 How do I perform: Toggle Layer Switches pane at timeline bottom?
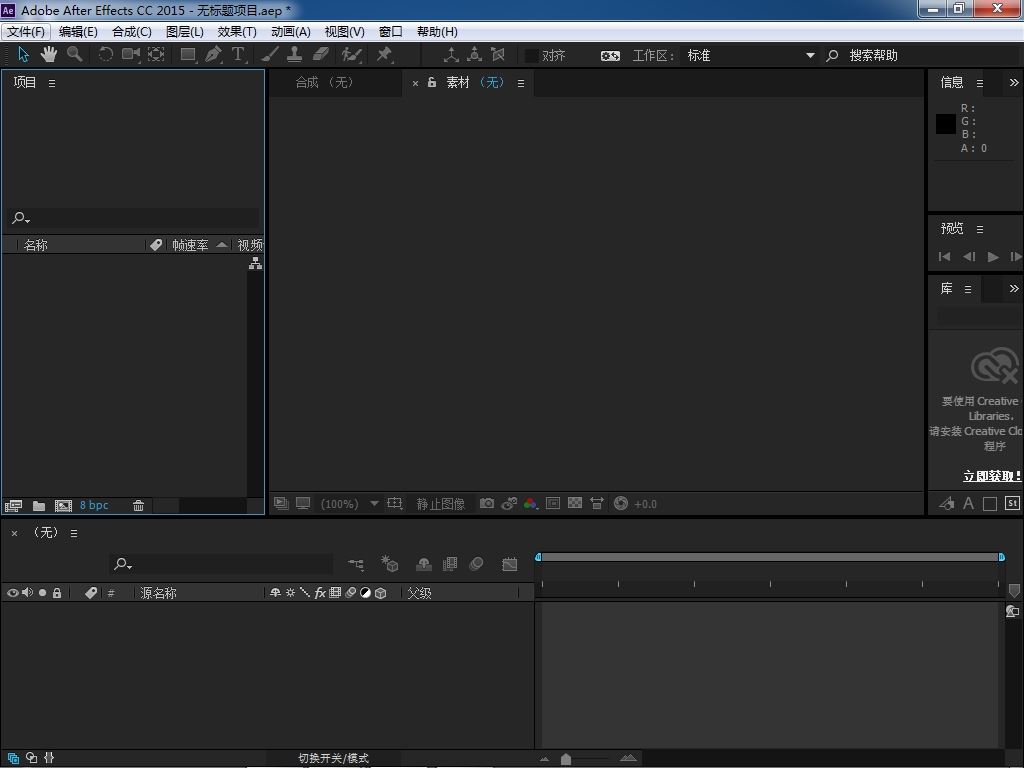[x=13, y=758]
